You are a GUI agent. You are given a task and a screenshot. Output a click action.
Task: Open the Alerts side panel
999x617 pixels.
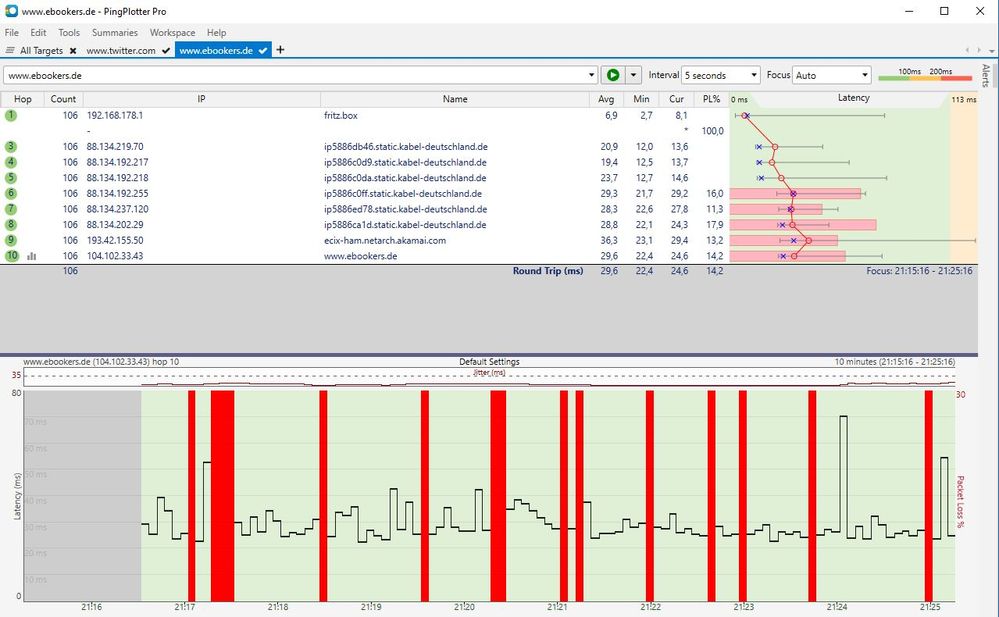tap(986, 76)
